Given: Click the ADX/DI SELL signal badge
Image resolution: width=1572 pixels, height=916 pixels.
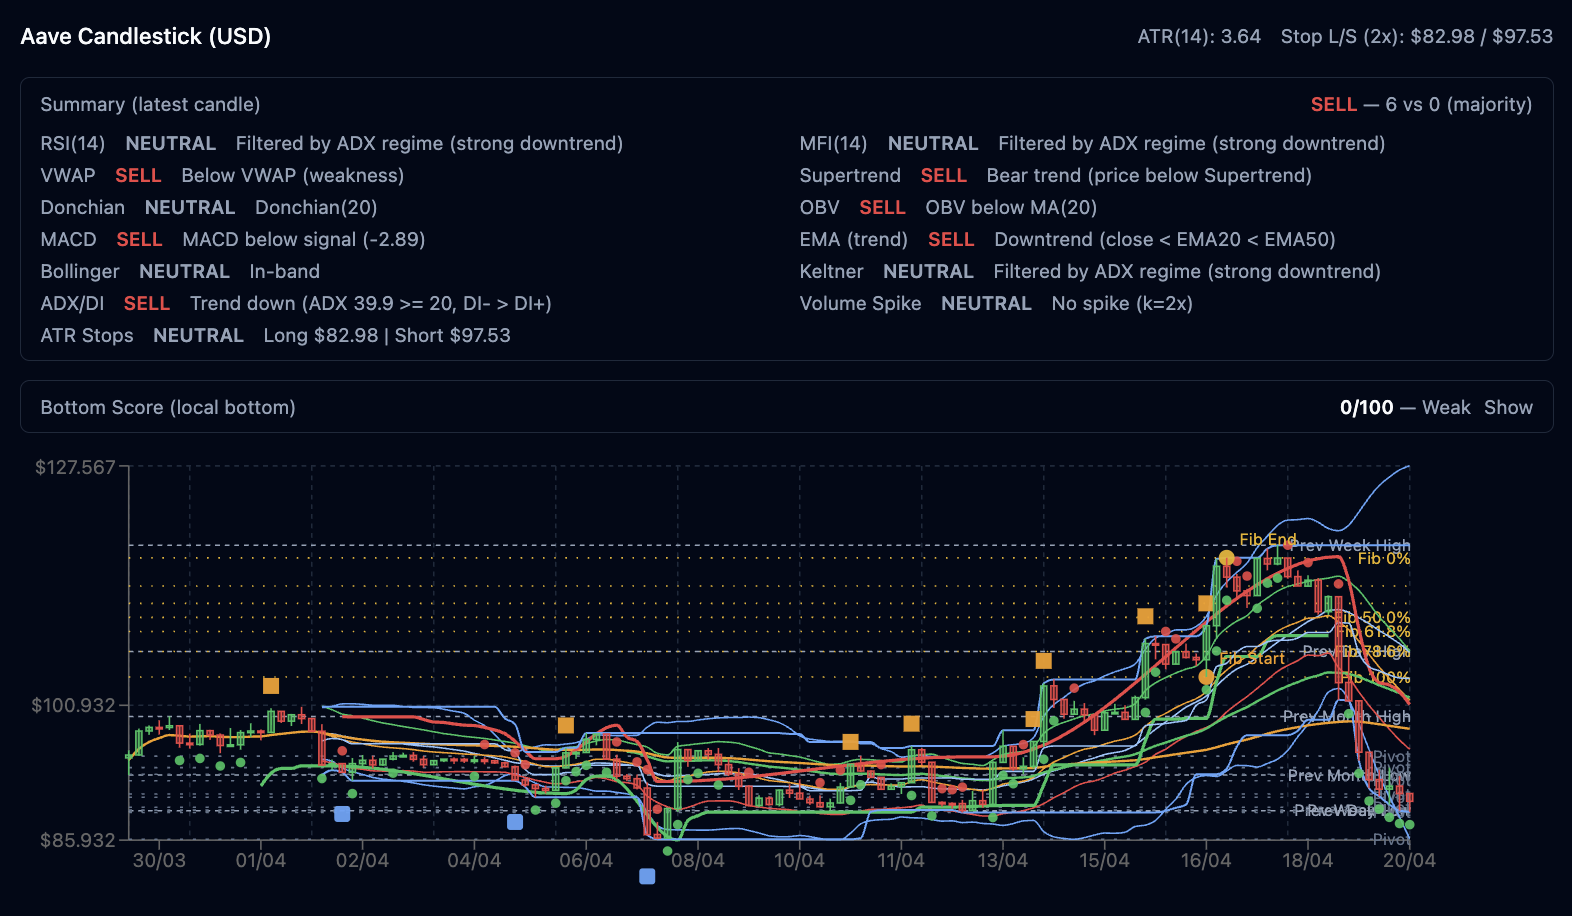Looking at the screenshot, I should (x=147, y=303).
